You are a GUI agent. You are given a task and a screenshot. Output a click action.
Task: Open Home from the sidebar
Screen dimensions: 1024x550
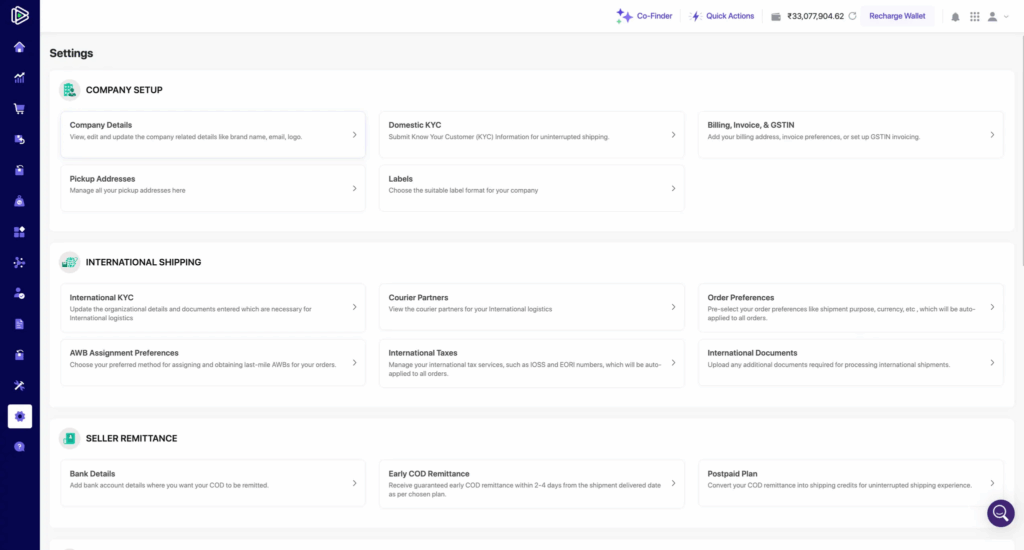tap(19, 47)
